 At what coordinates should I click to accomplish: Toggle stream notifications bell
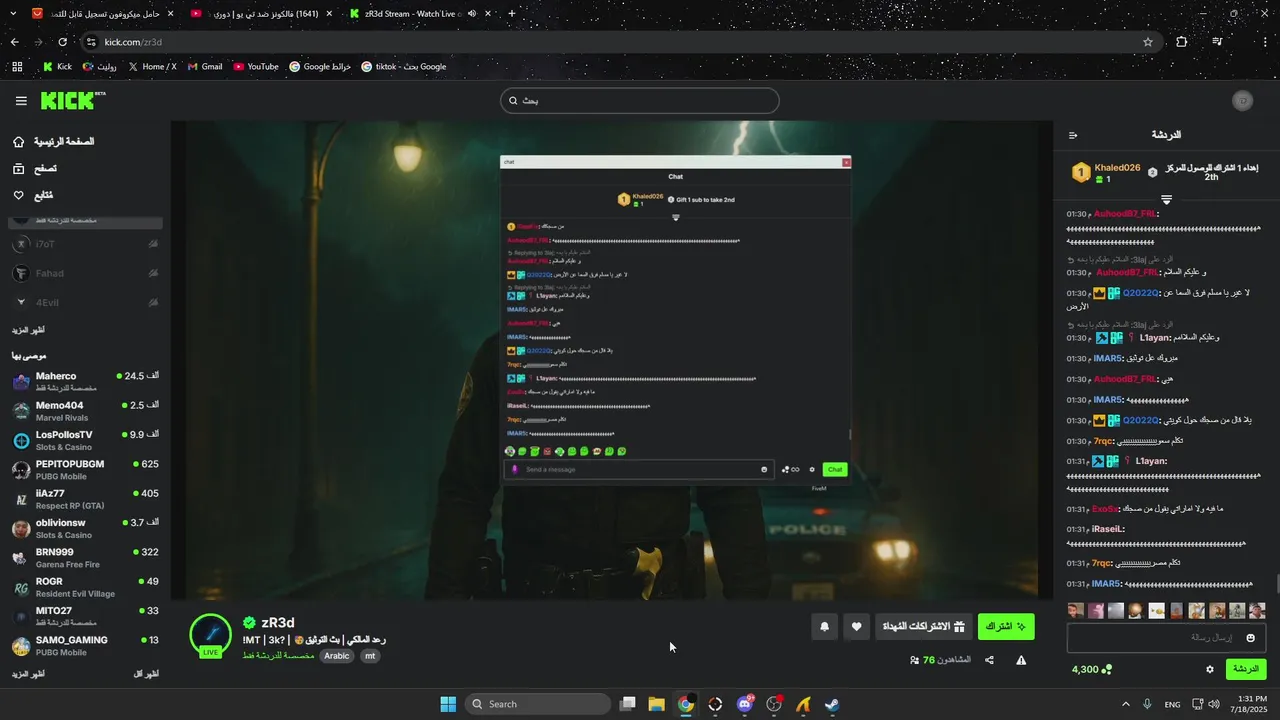click(825, 627)
